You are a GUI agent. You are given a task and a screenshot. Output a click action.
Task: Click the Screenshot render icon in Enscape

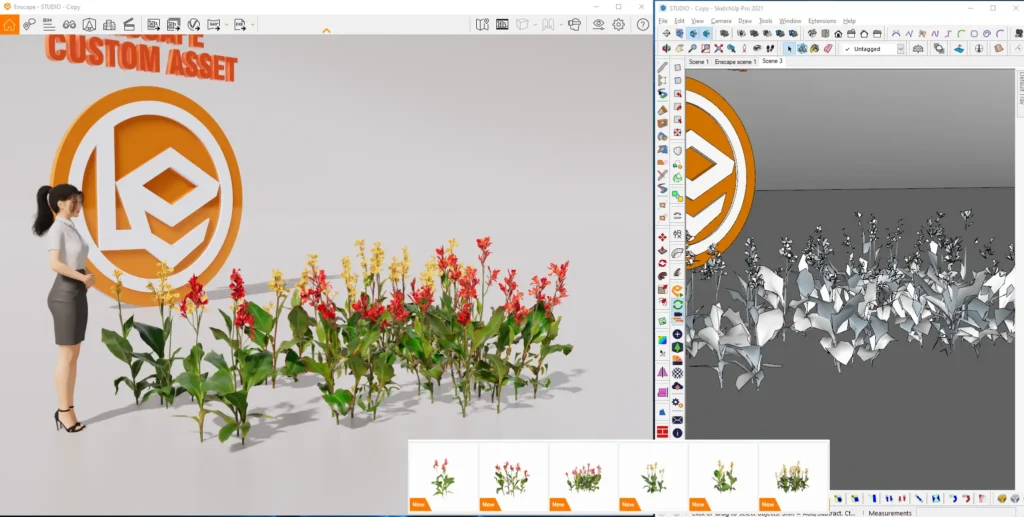[153, 25]
